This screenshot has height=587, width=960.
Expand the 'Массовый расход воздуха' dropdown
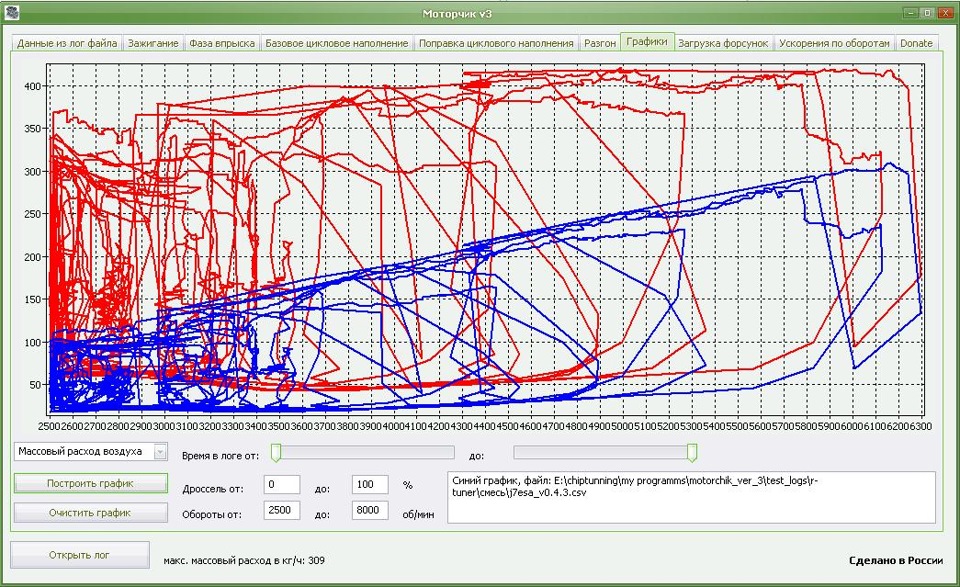point(160,452)
